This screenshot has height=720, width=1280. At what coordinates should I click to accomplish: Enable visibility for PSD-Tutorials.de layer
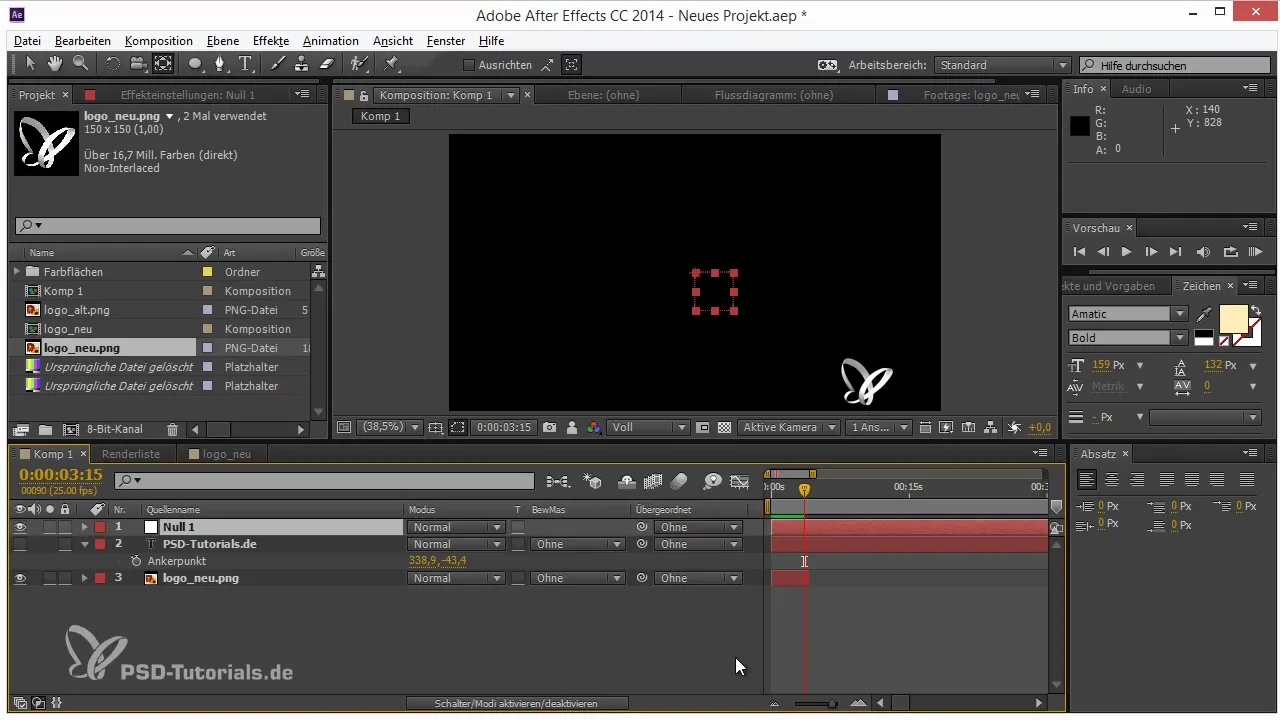20,544
